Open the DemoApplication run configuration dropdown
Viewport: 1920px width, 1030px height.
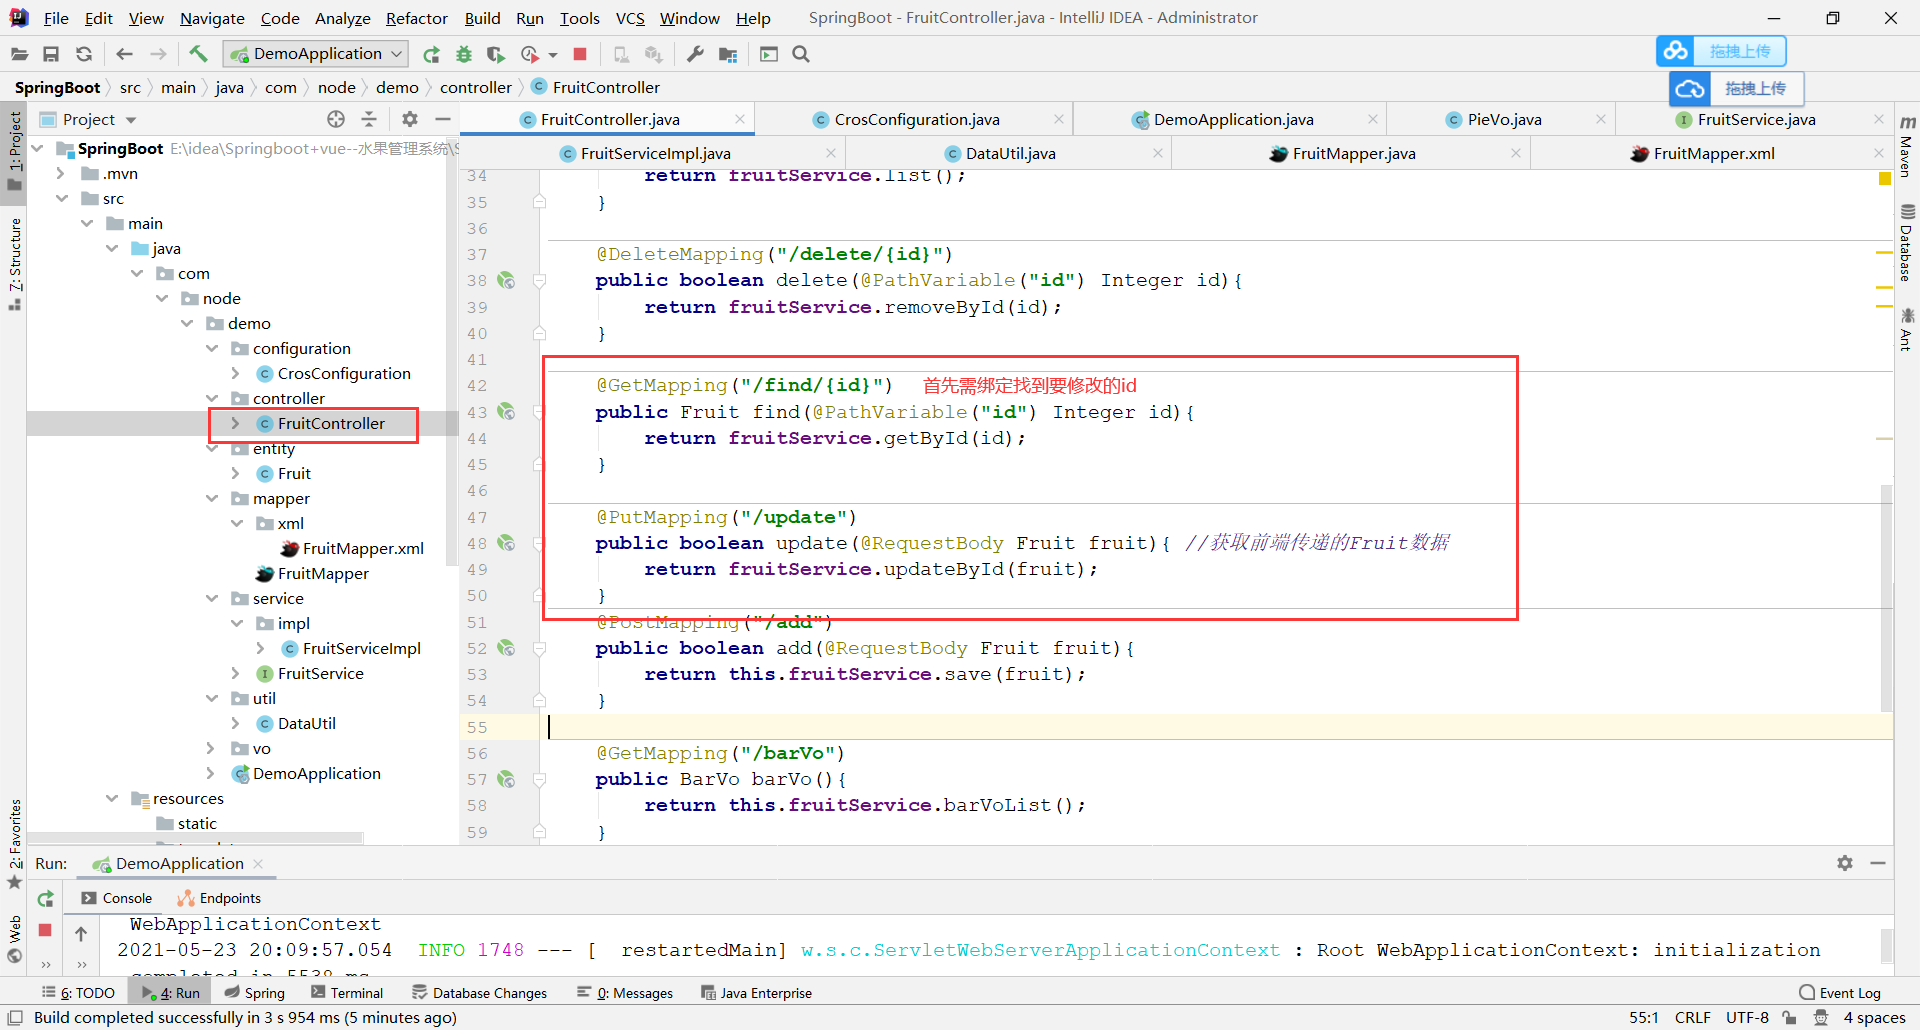point(397,53)
